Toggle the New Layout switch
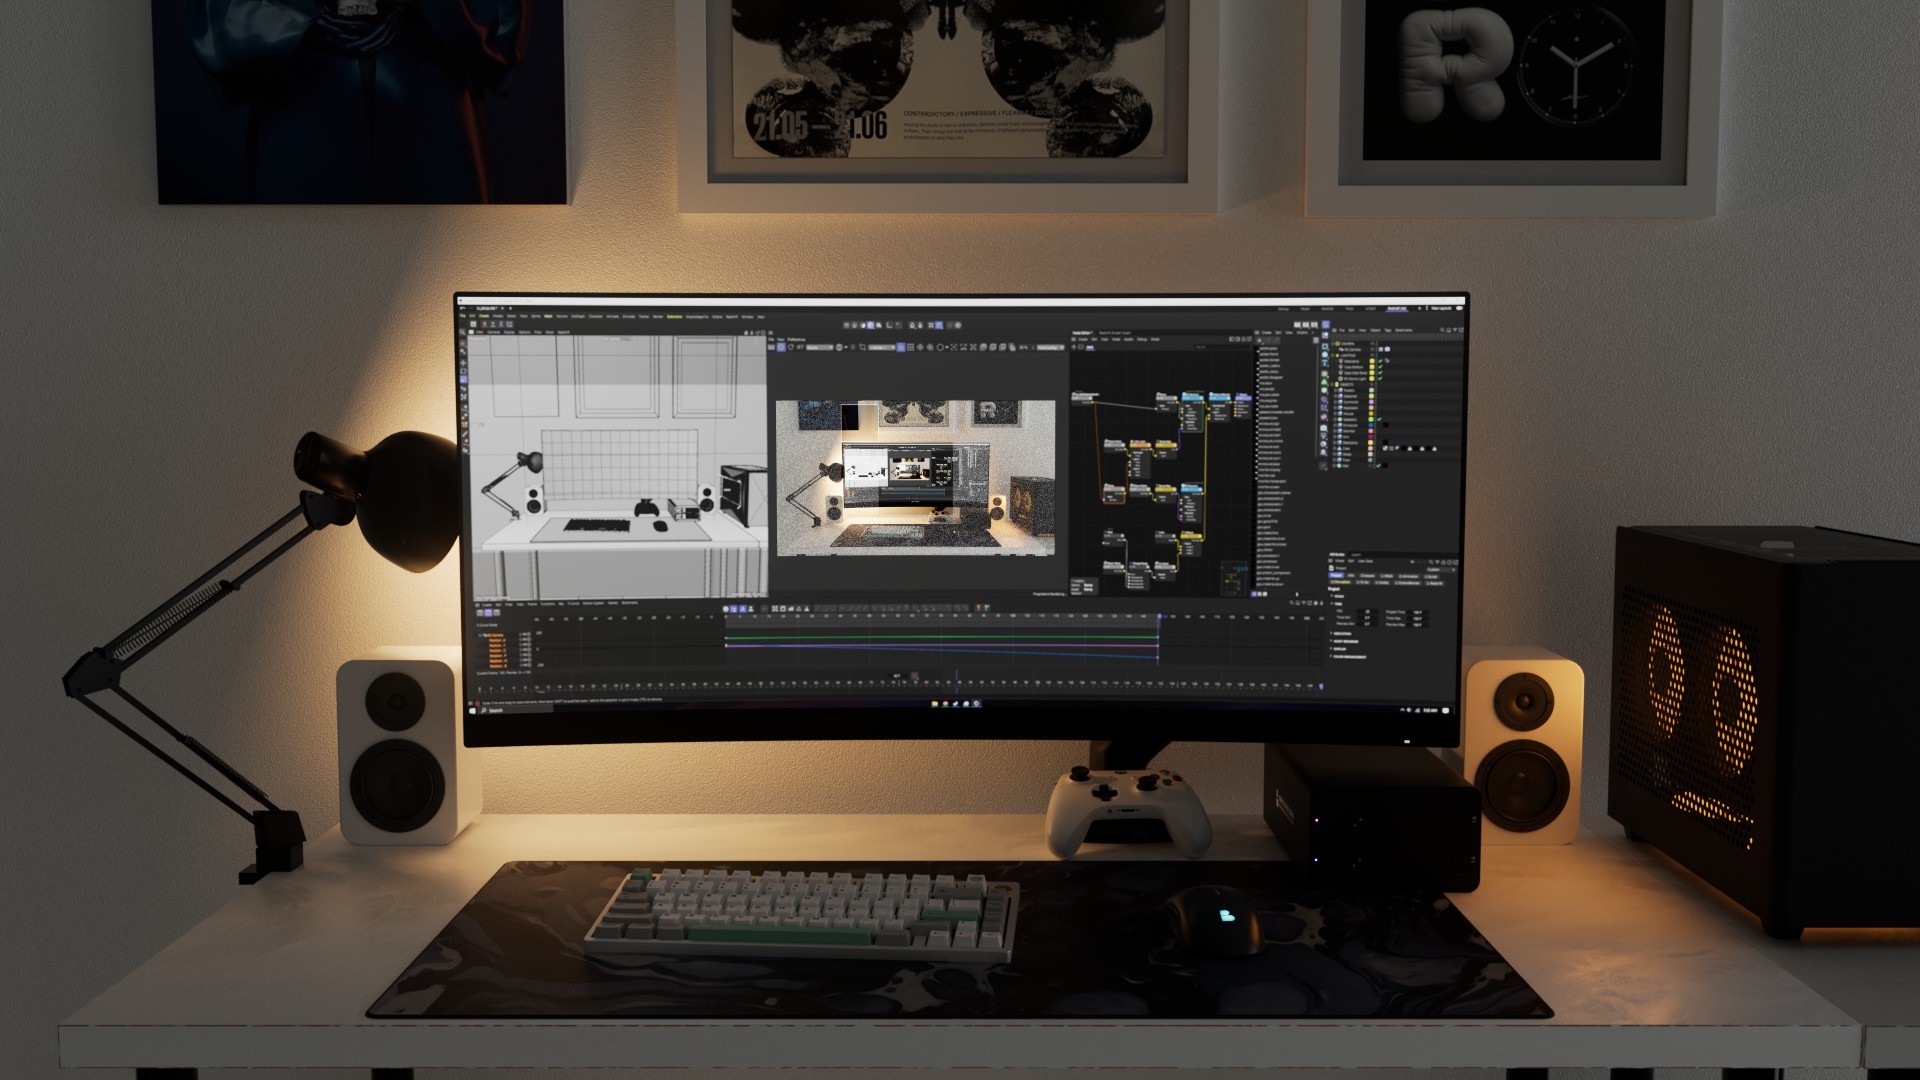The width and height of the screenshot is (1920, 1080). pyautogui.click(x=1459, y=308)
